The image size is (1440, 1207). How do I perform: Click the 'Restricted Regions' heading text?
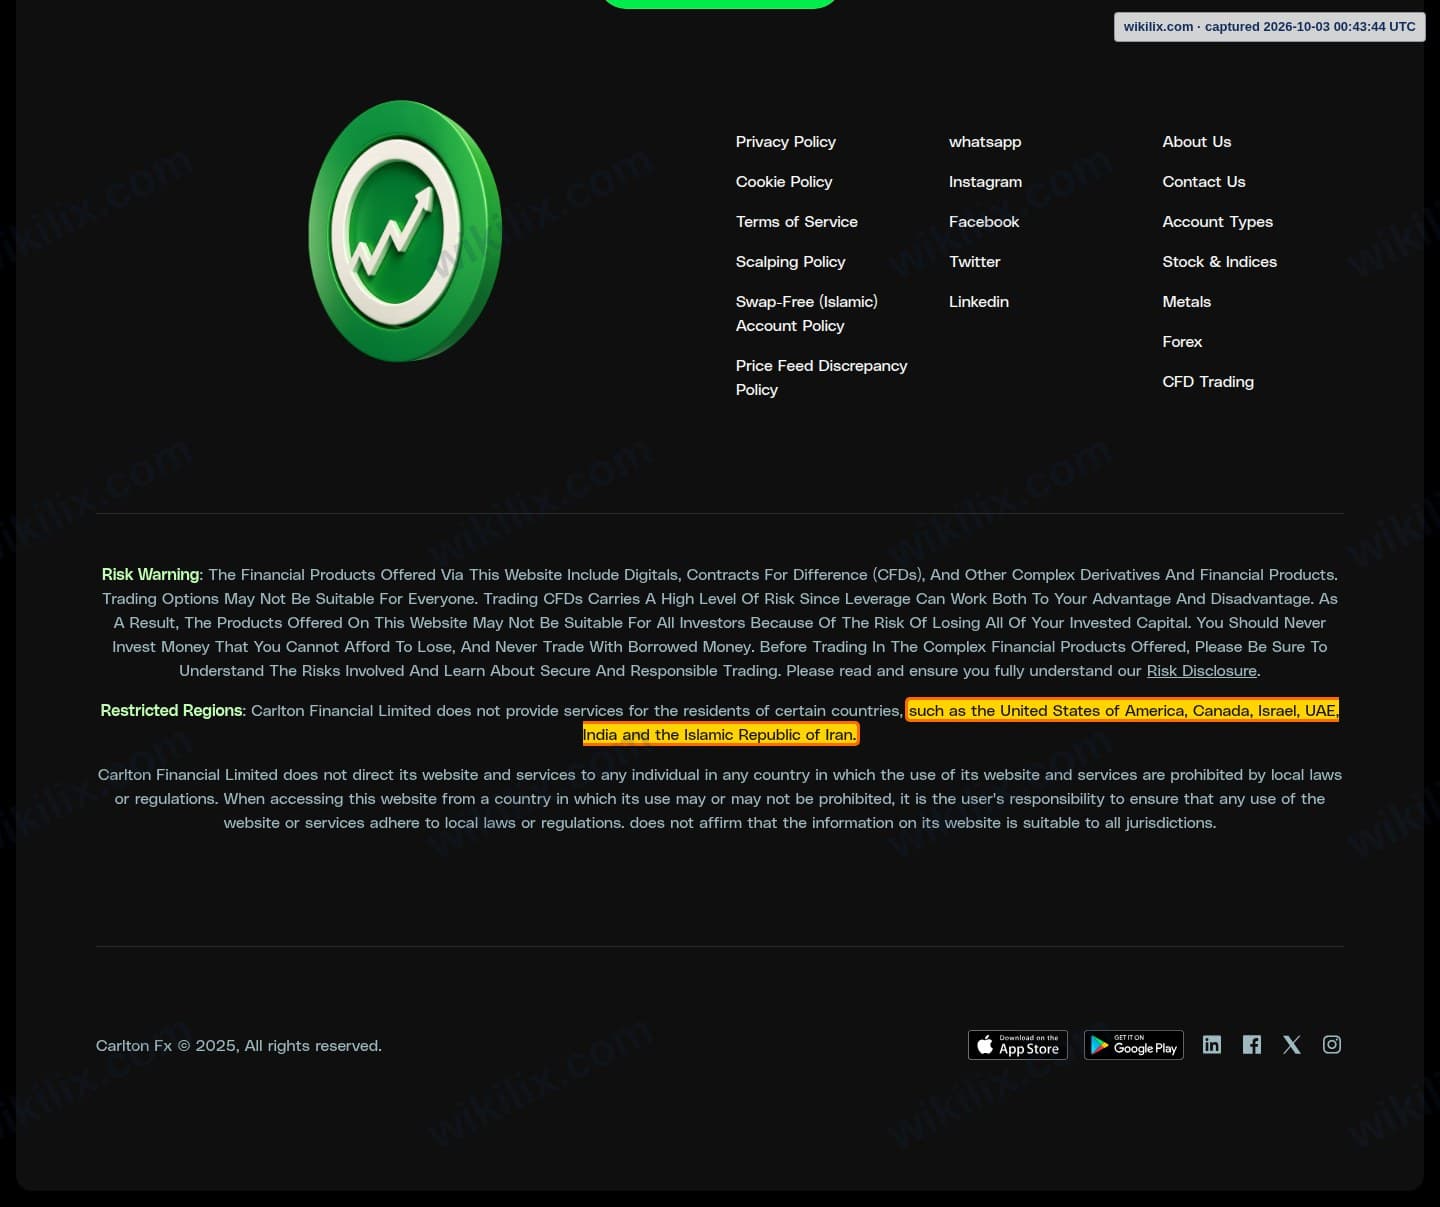pos(171,711)
